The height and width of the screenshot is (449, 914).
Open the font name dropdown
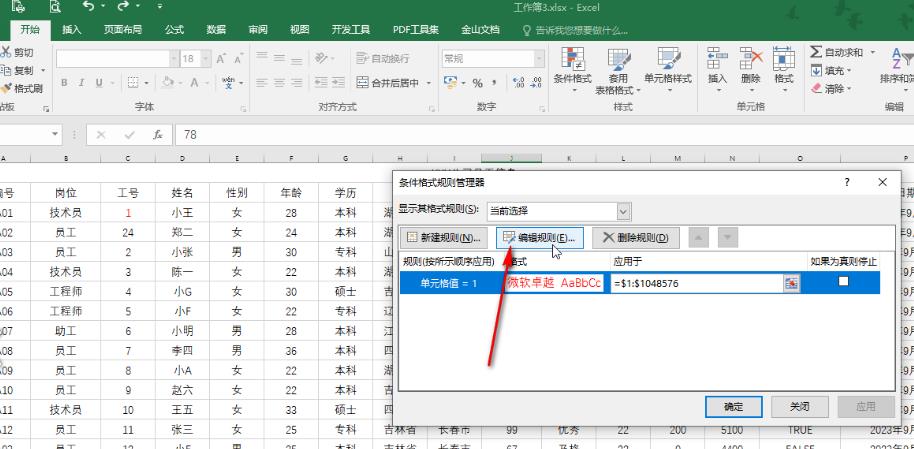[x=174, y=59]
